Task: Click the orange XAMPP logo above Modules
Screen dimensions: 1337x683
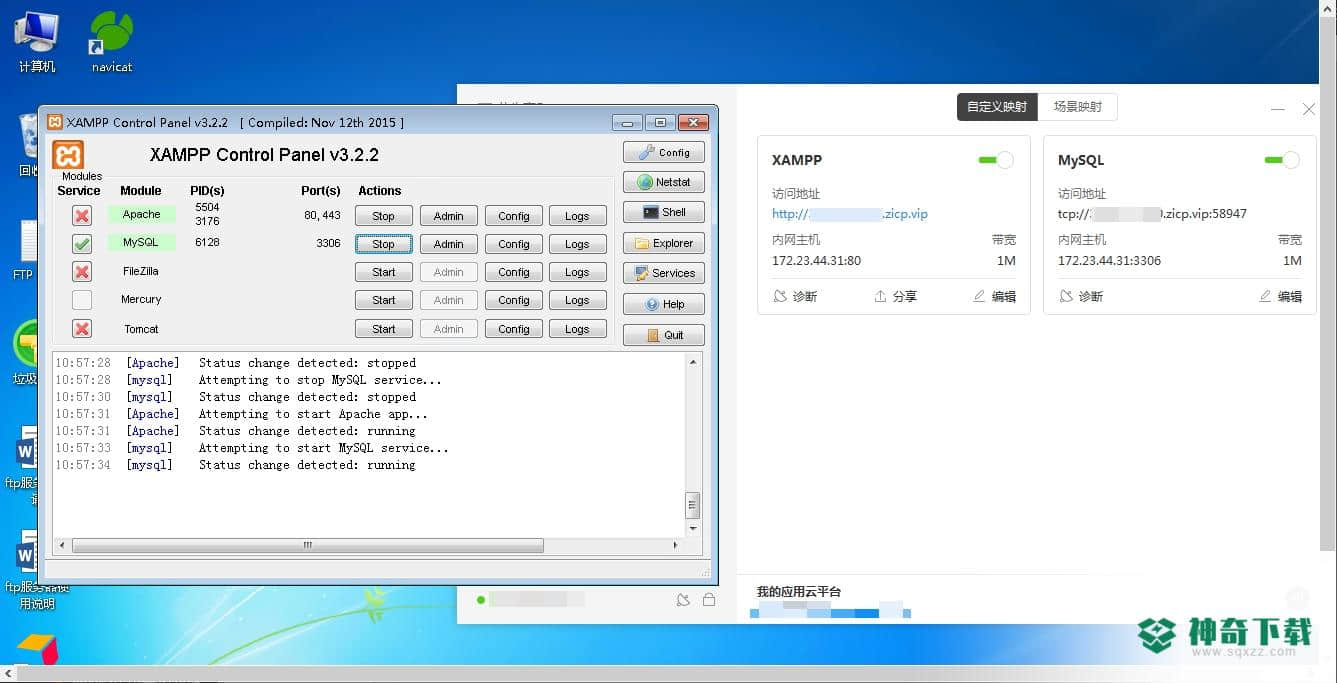Action: [68, 155]
